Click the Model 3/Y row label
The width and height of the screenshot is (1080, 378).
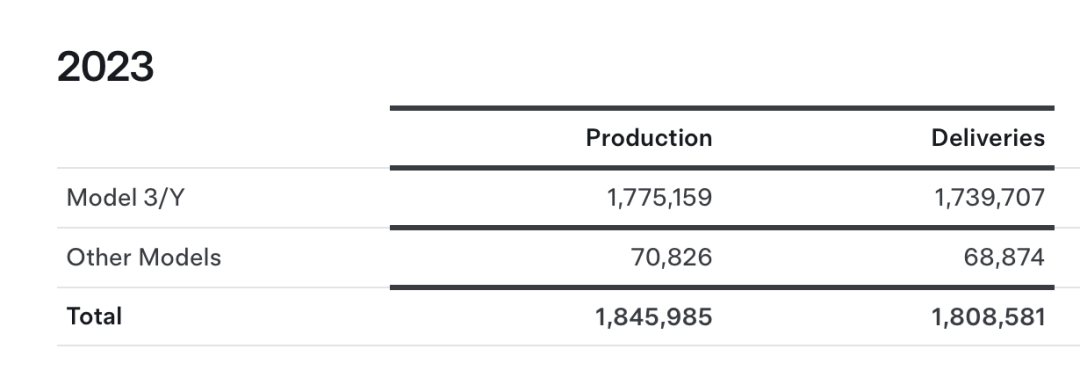pos(126,198)
